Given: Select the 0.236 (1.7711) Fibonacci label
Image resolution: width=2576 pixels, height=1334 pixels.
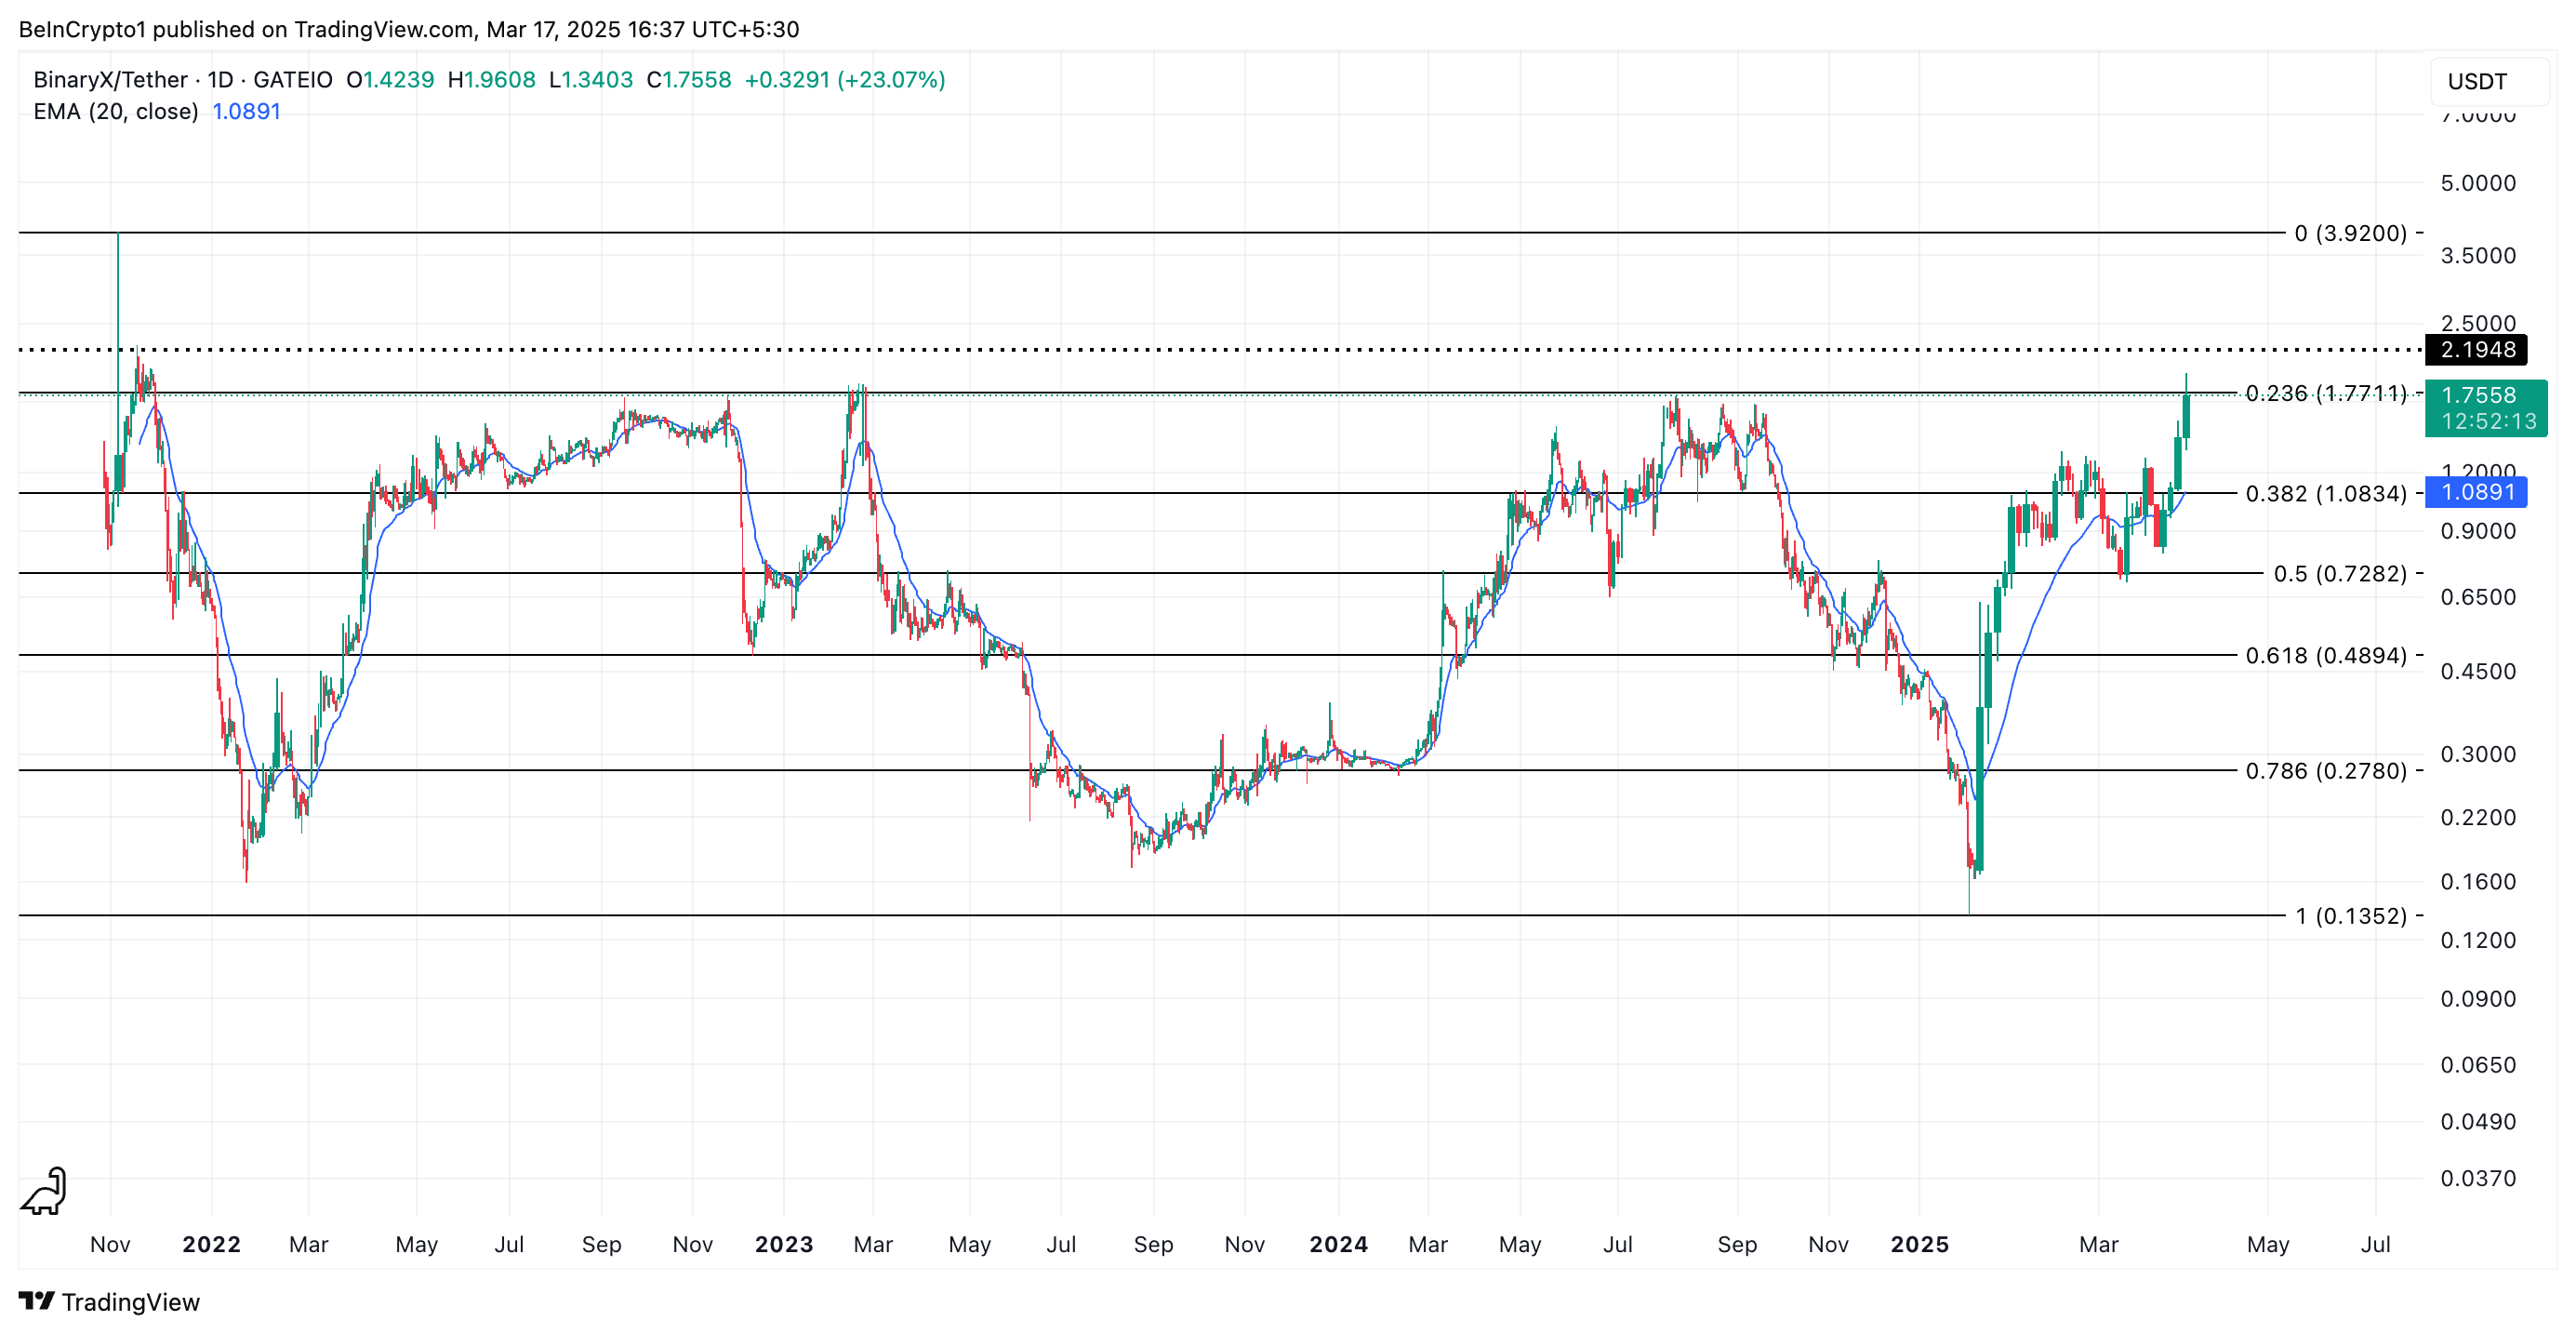Looking at the screenshot, I should pyautogui.click(x=2324, y=393).
